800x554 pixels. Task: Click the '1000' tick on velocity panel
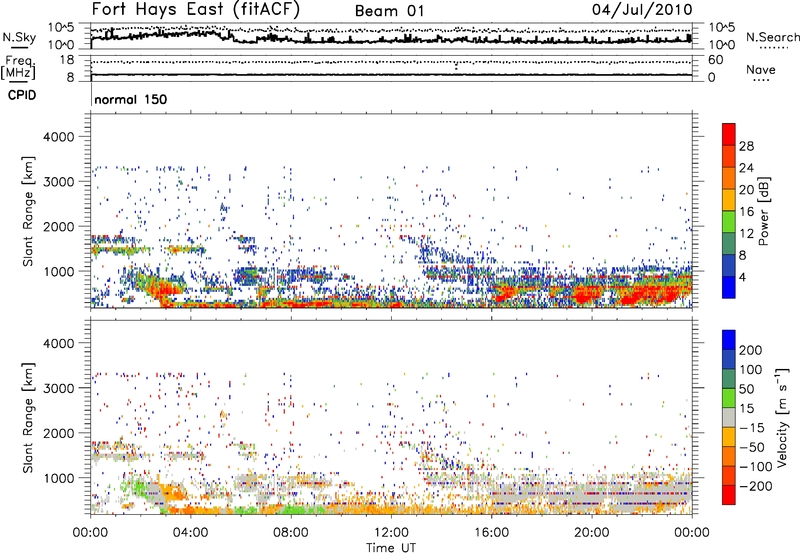59,478
